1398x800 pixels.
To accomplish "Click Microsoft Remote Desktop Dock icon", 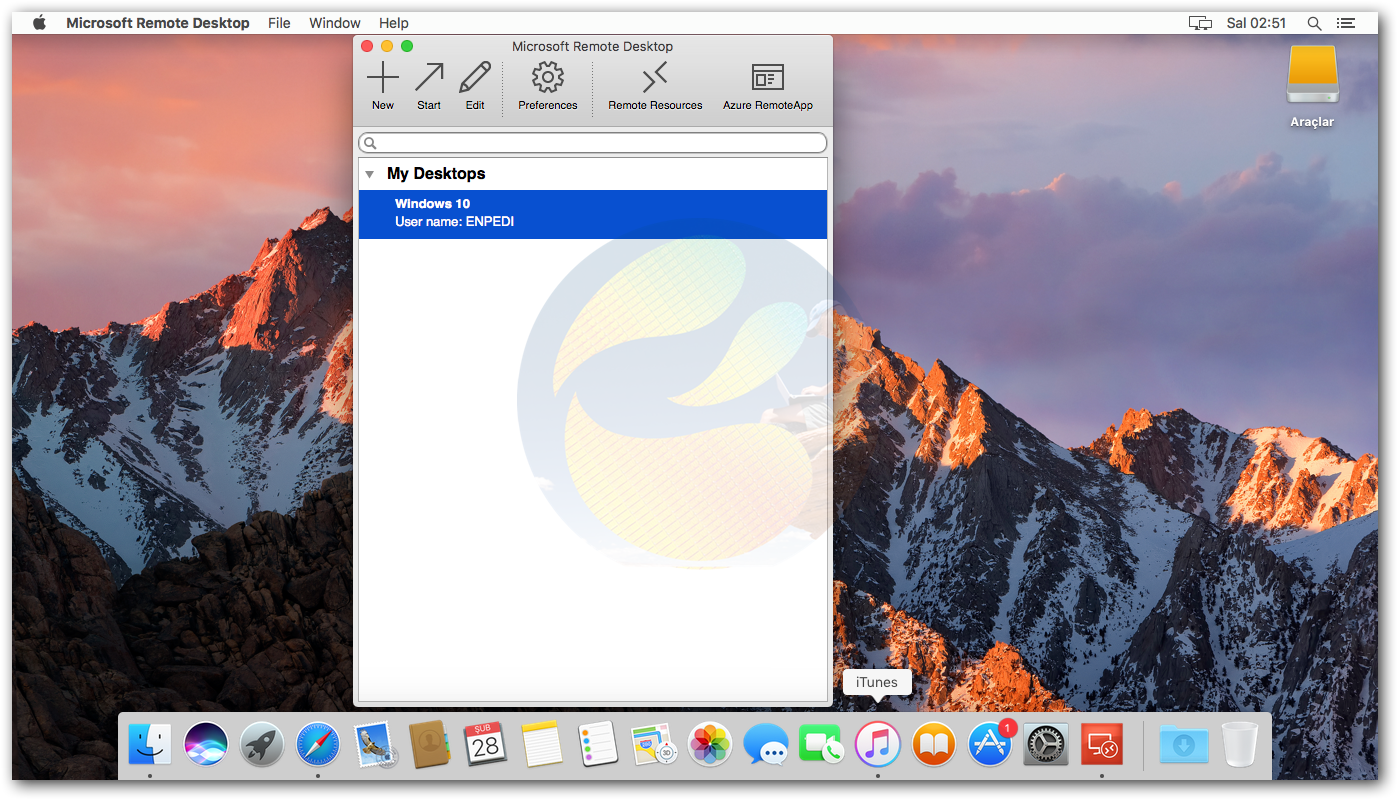I will click(1102, 745).
